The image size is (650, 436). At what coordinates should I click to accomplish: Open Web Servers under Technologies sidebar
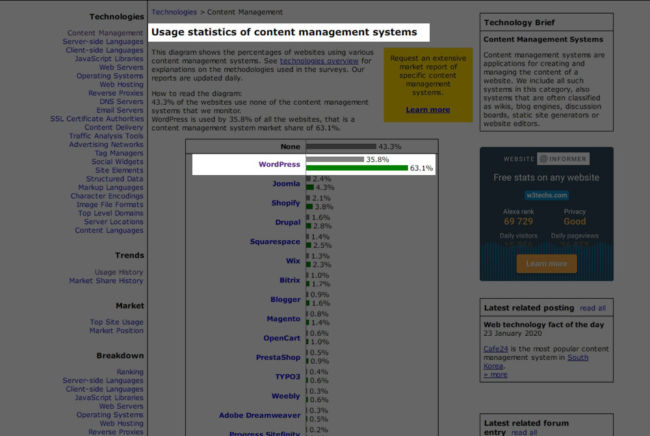point(121,67)
